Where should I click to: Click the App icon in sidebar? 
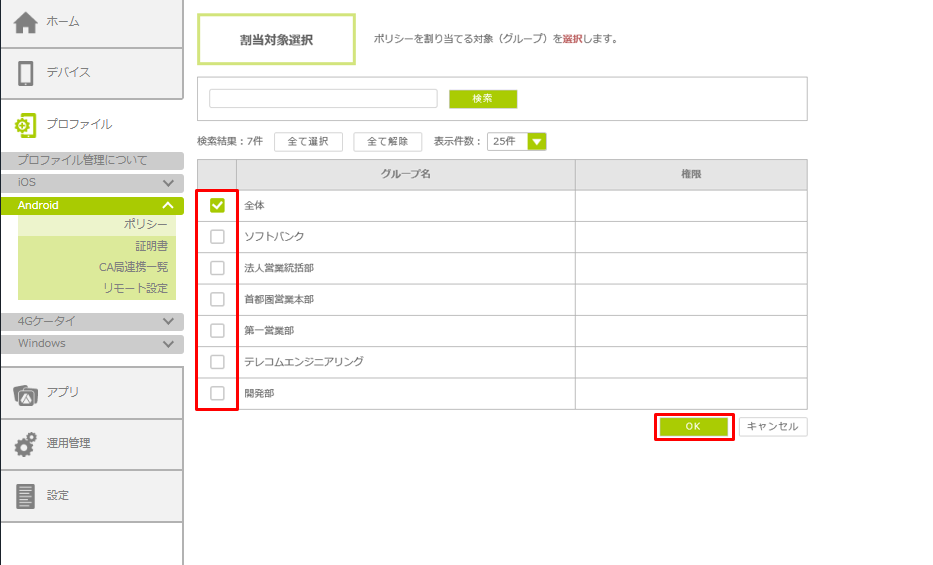coord(27,394)
